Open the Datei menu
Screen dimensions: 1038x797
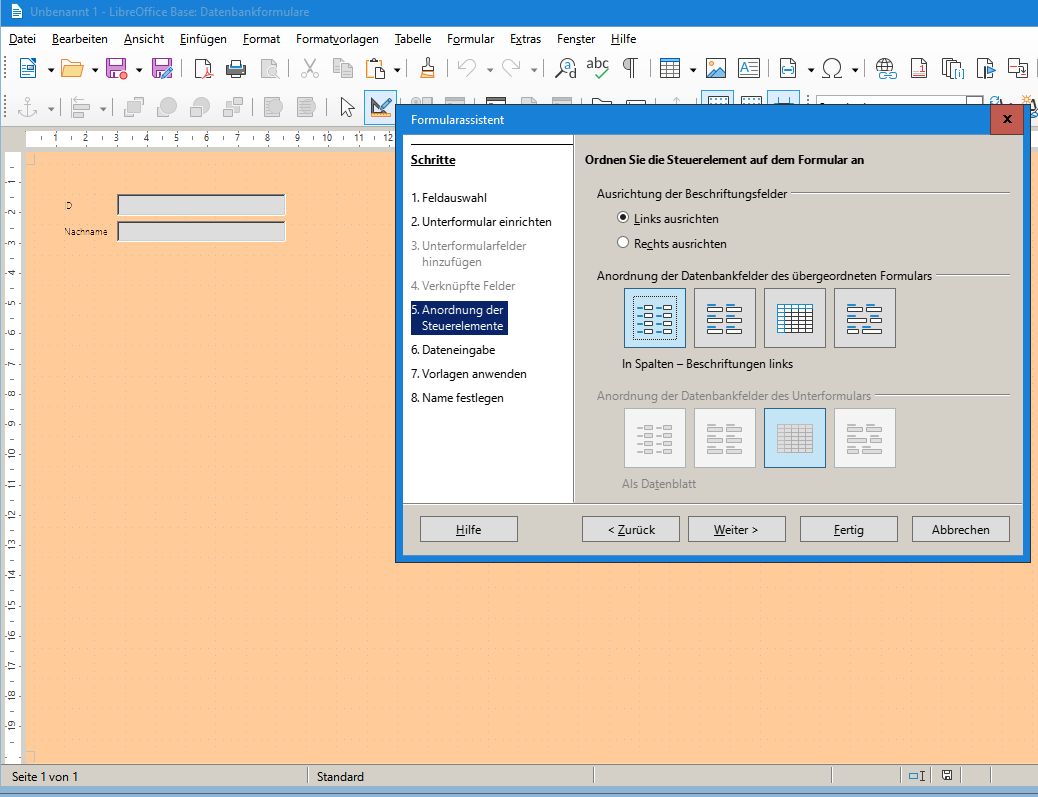click(x=23, y=39)
